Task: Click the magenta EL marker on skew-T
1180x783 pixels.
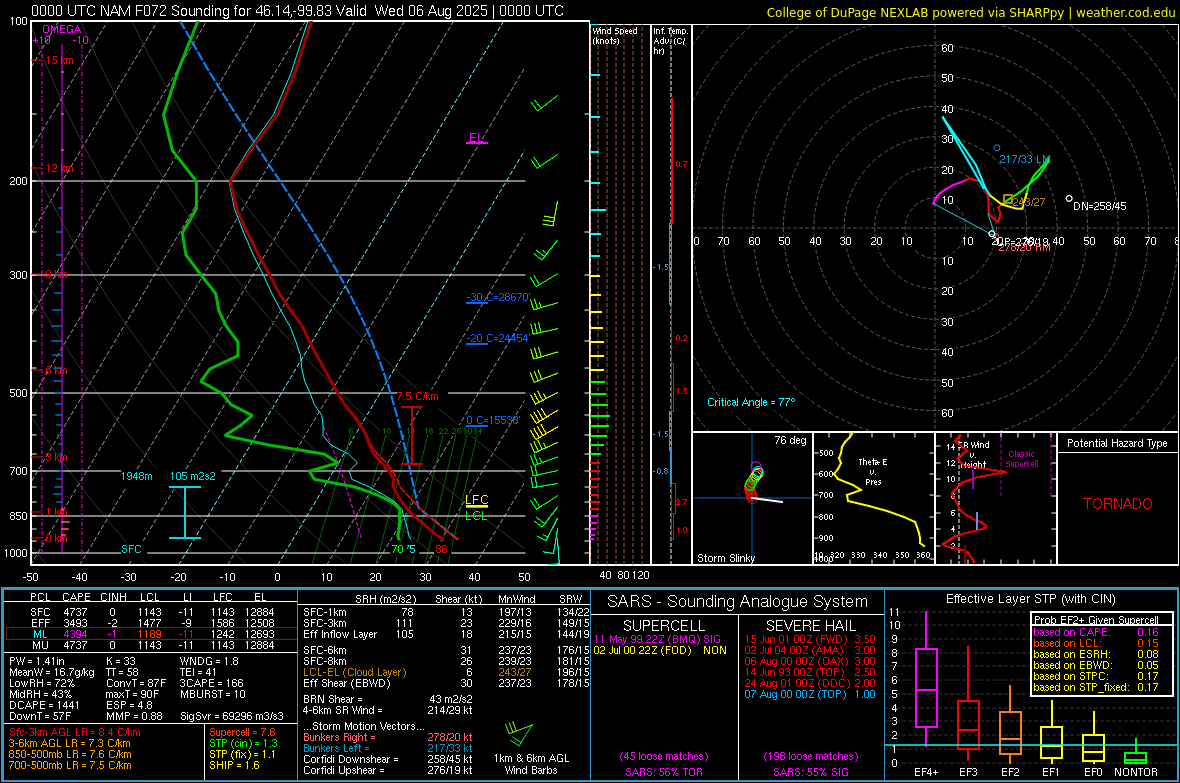Action: point(476,139)
